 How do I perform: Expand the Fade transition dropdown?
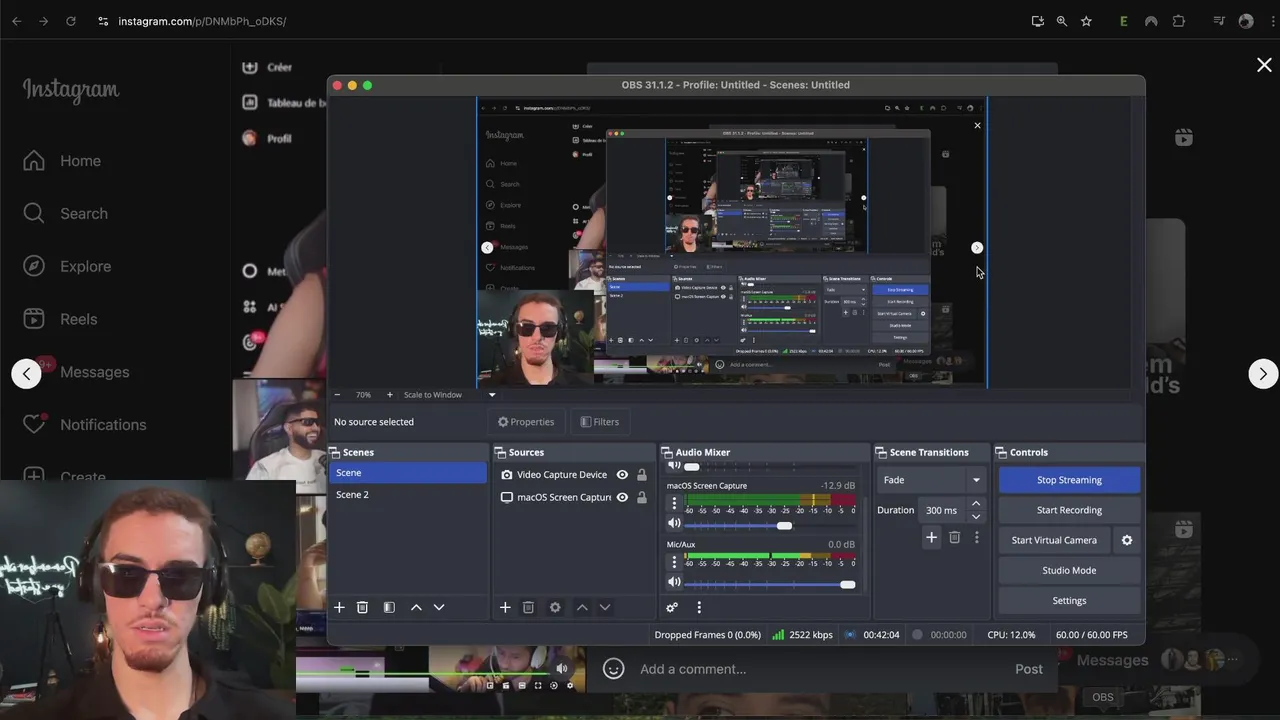(x=976, y=480)
